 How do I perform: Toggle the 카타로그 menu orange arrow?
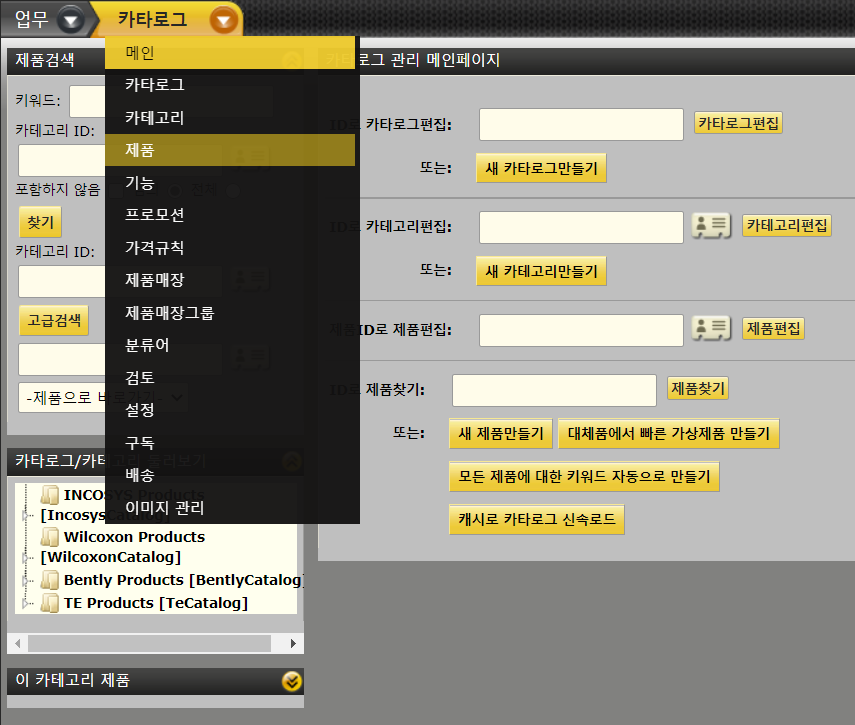pyautogui.click(x=225, y=19)
